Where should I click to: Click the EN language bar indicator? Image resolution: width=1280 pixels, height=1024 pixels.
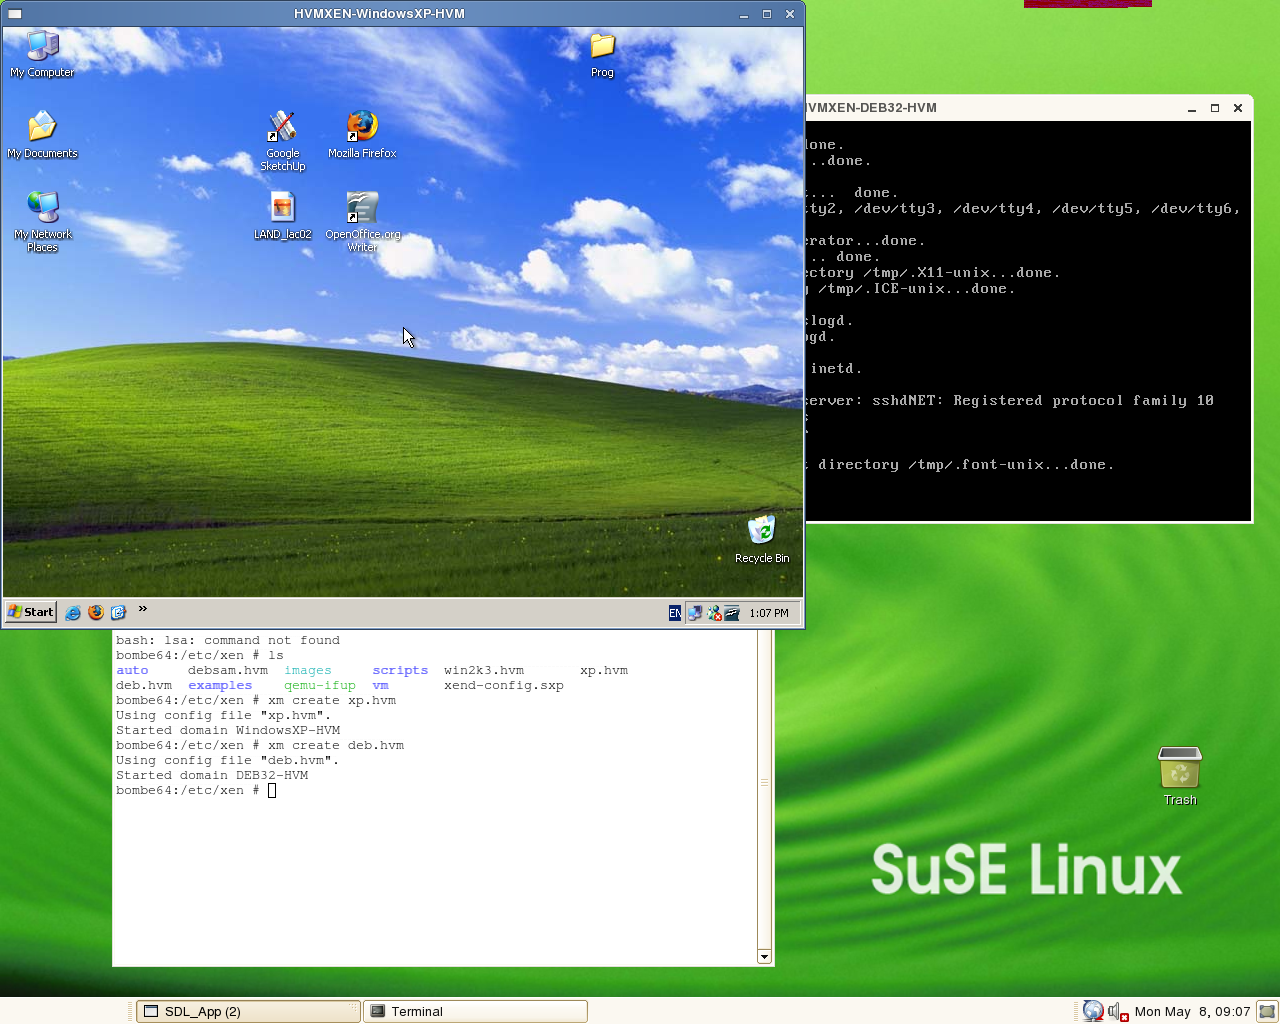coord(675,613)
